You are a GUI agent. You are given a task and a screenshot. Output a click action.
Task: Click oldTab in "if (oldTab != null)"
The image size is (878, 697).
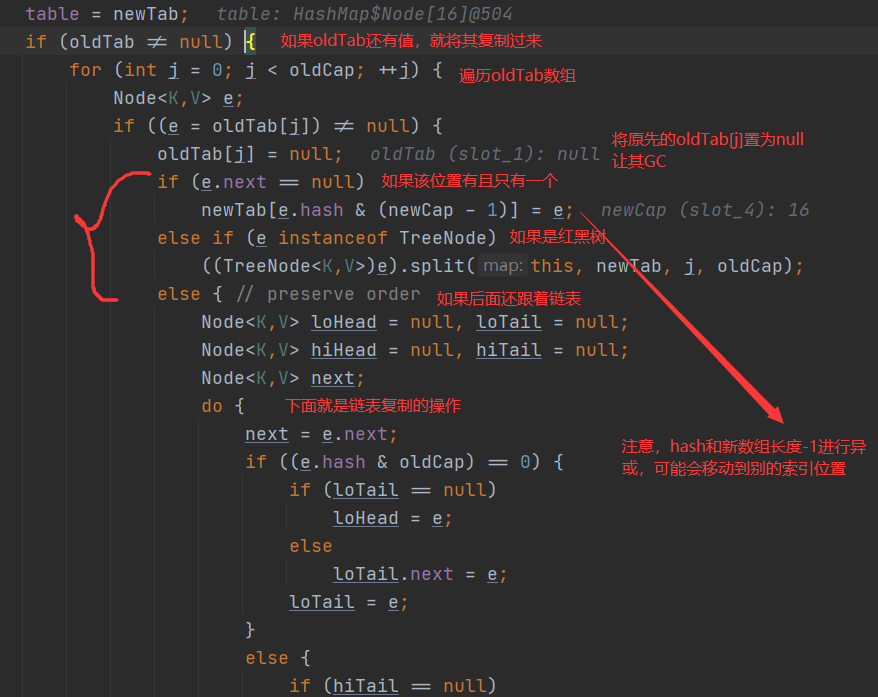(x=101, y=42)
